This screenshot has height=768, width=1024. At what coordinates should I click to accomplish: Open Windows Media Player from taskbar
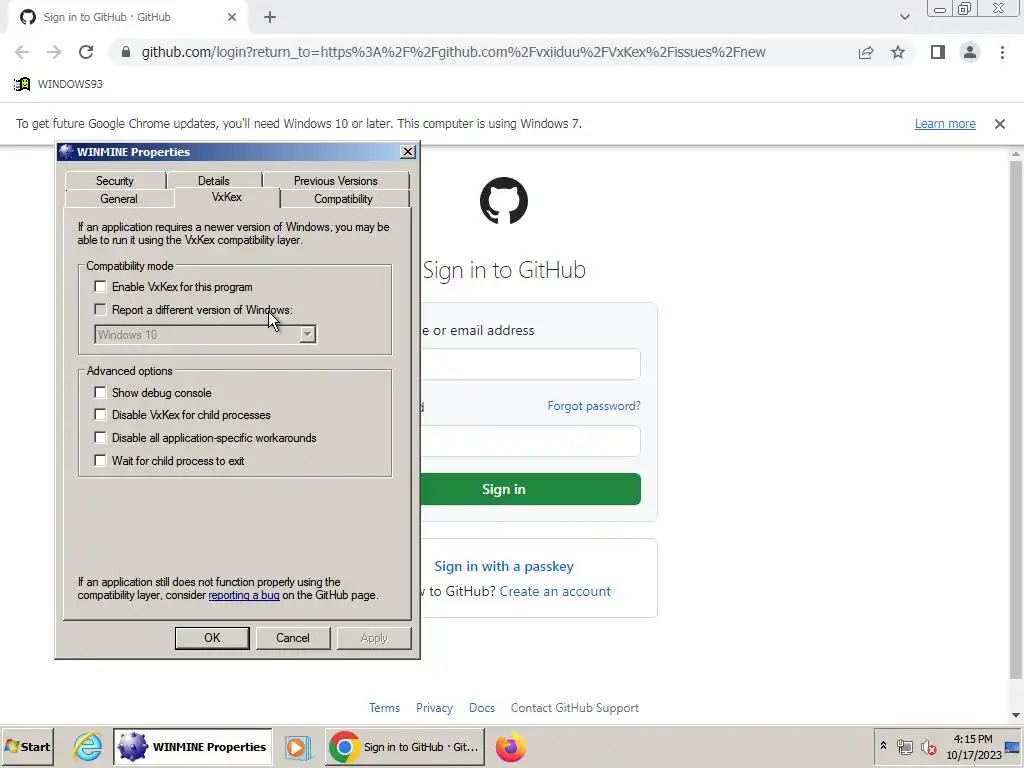click(298, 747)
